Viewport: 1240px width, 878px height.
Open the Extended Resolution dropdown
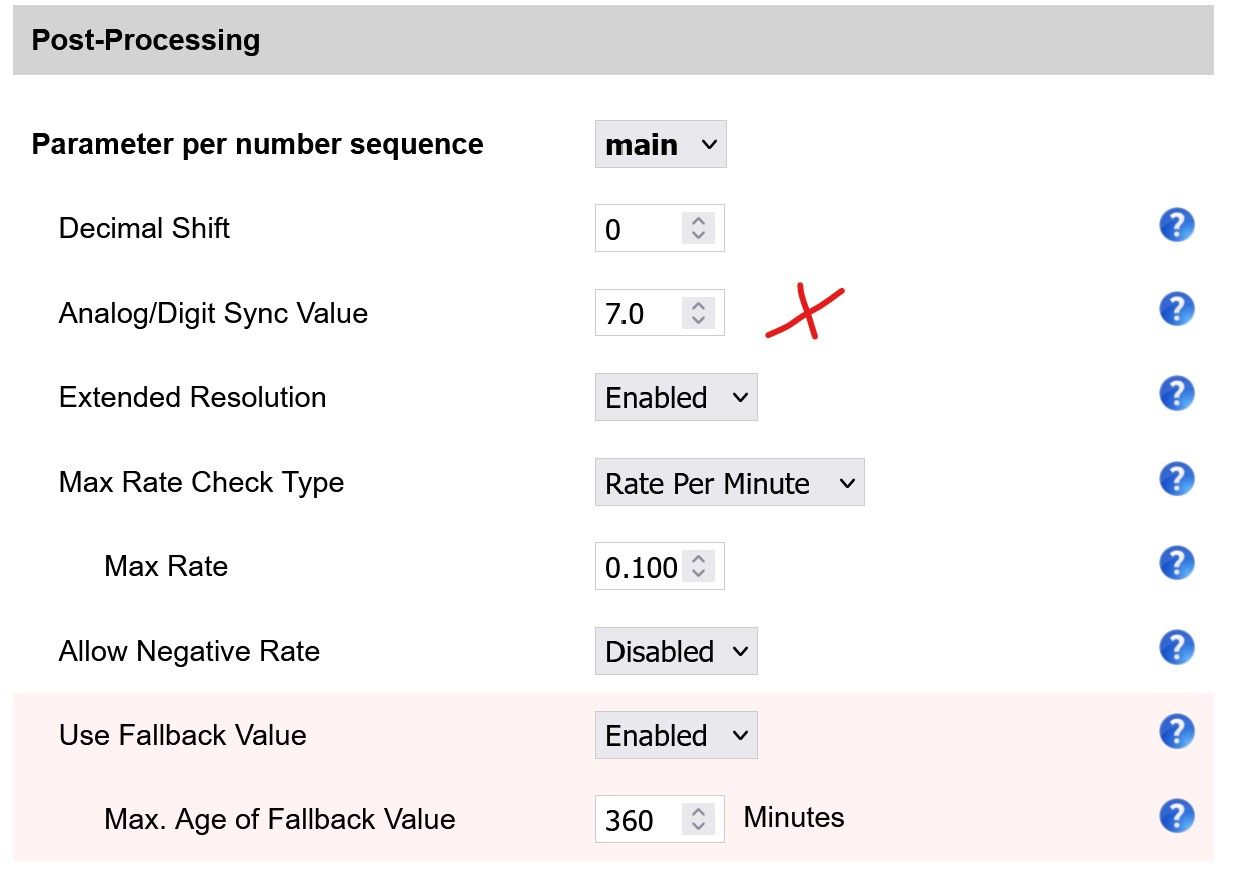click(x=676, y=398)
